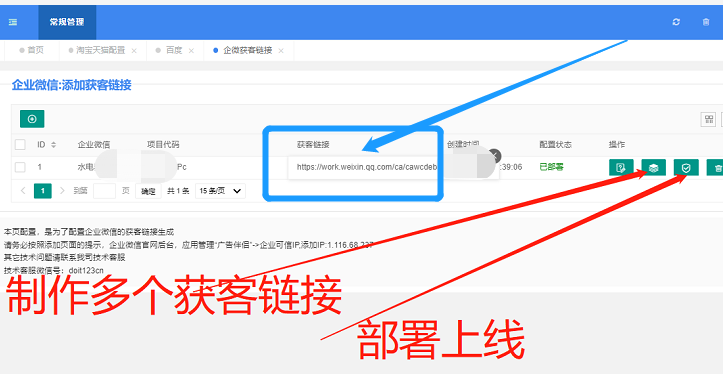Check the select-all header checkbox
This screenshot has height=374, width=723.
tap(20, 145)
